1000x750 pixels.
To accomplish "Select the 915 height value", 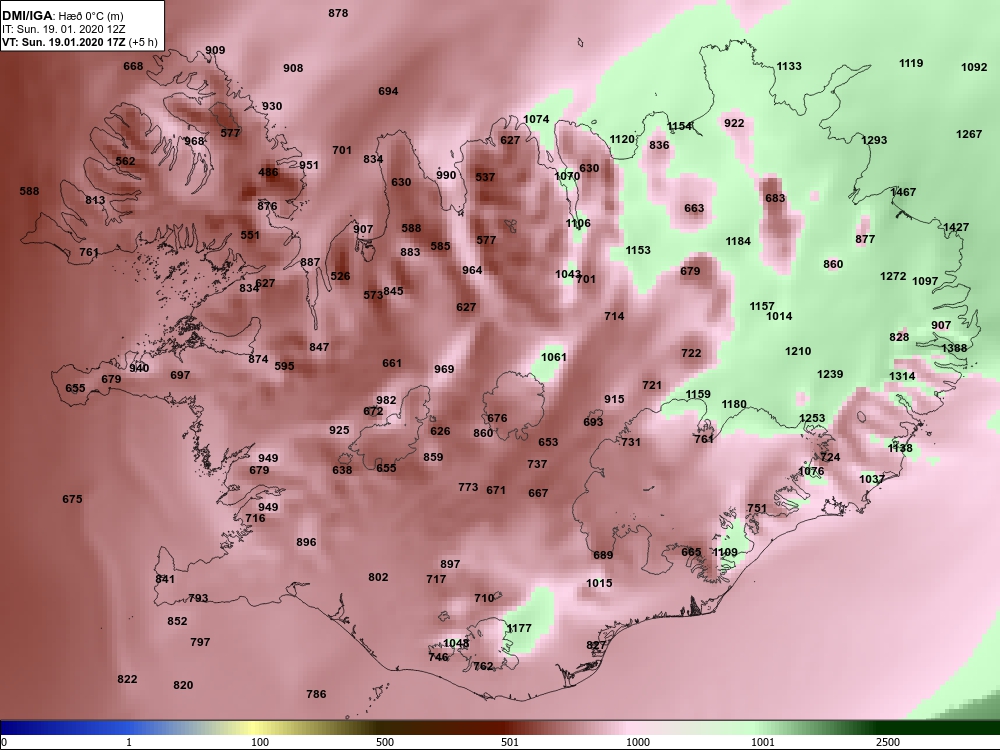I will click(x=614, y=399).
